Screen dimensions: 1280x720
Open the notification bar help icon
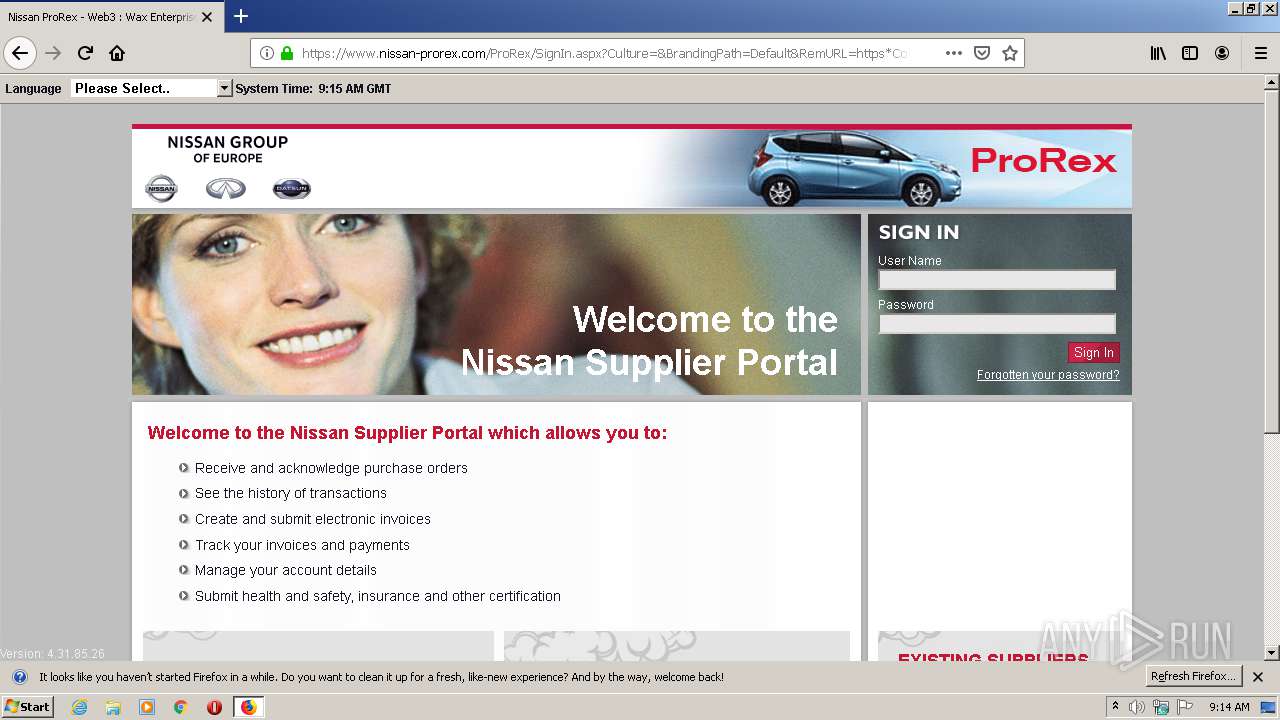[19, 677]
